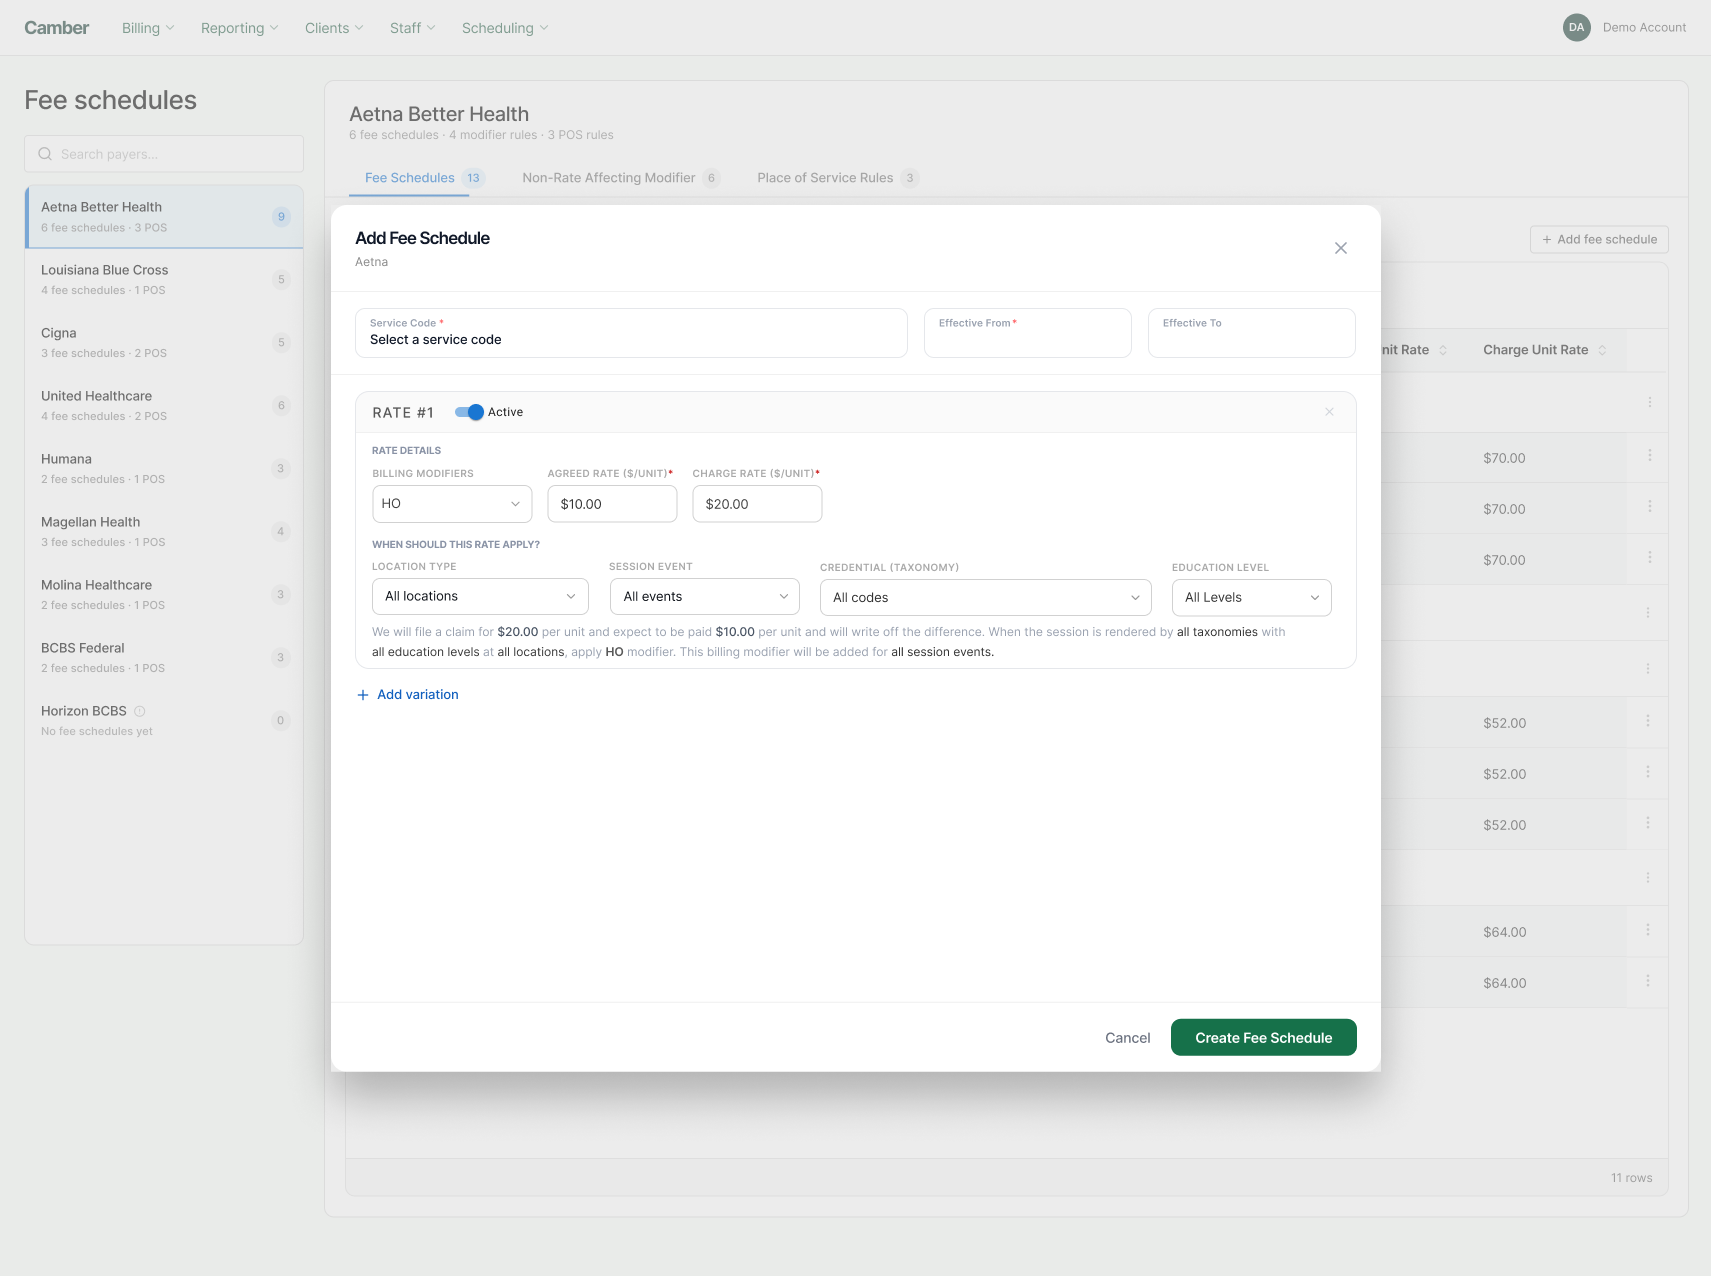The image size is (1711, 1276).
Task: Remove Rate #1 with its small X icon
Action: click(1329, 412)
